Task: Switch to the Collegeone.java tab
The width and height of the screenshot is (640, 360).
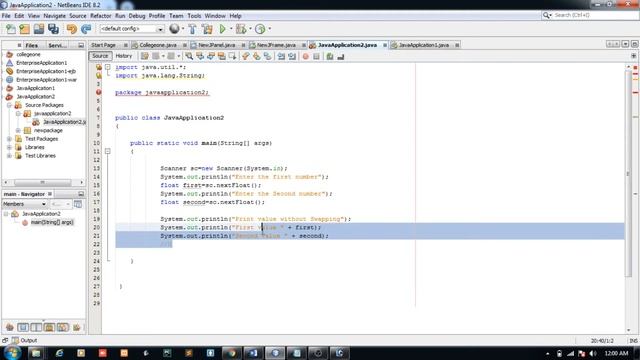Action: point(158,45)
